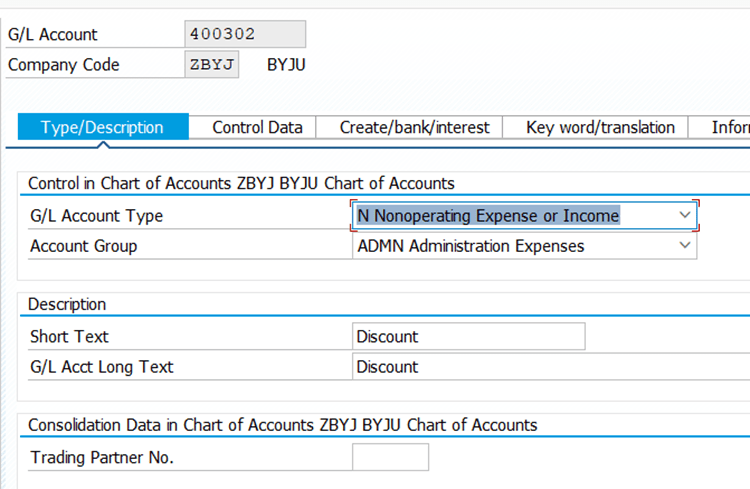Click into the Short Text field
The width and height of the screenshot is (750, 489).
coord(468,337)
